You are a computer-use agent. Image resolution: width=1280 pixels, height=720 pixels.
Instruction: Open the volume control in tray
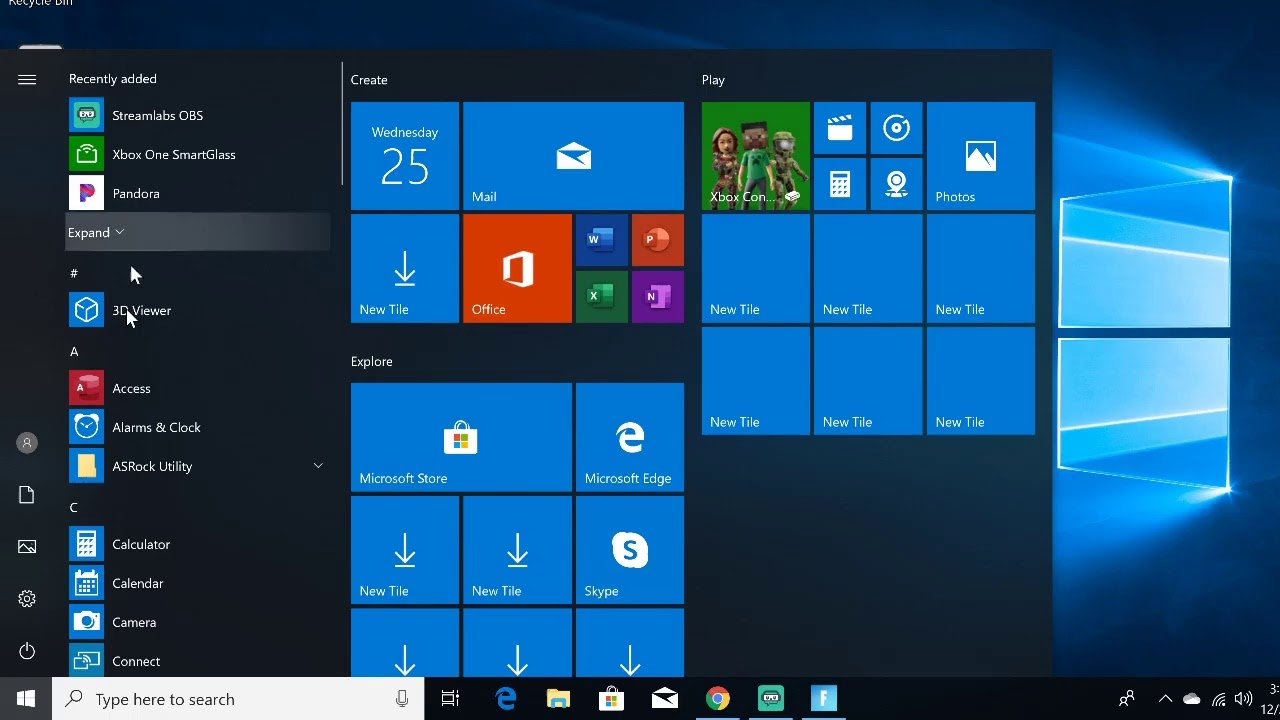pos(1243,699)
